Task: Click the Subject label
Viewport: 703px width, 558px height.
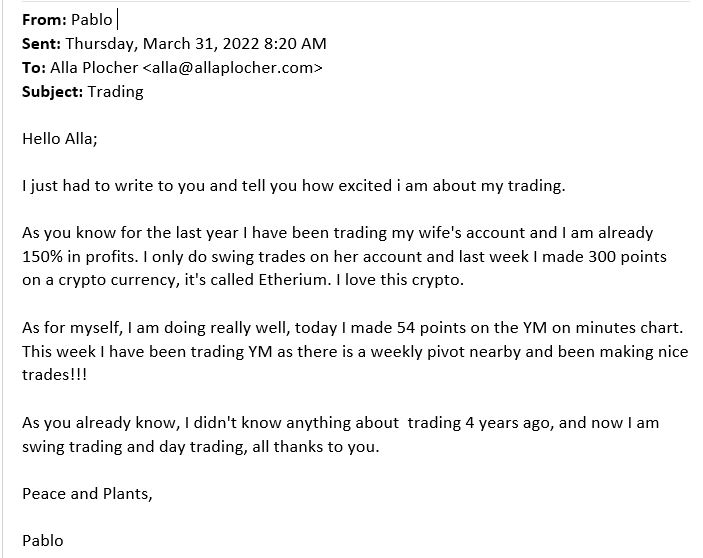Action: 52,91
